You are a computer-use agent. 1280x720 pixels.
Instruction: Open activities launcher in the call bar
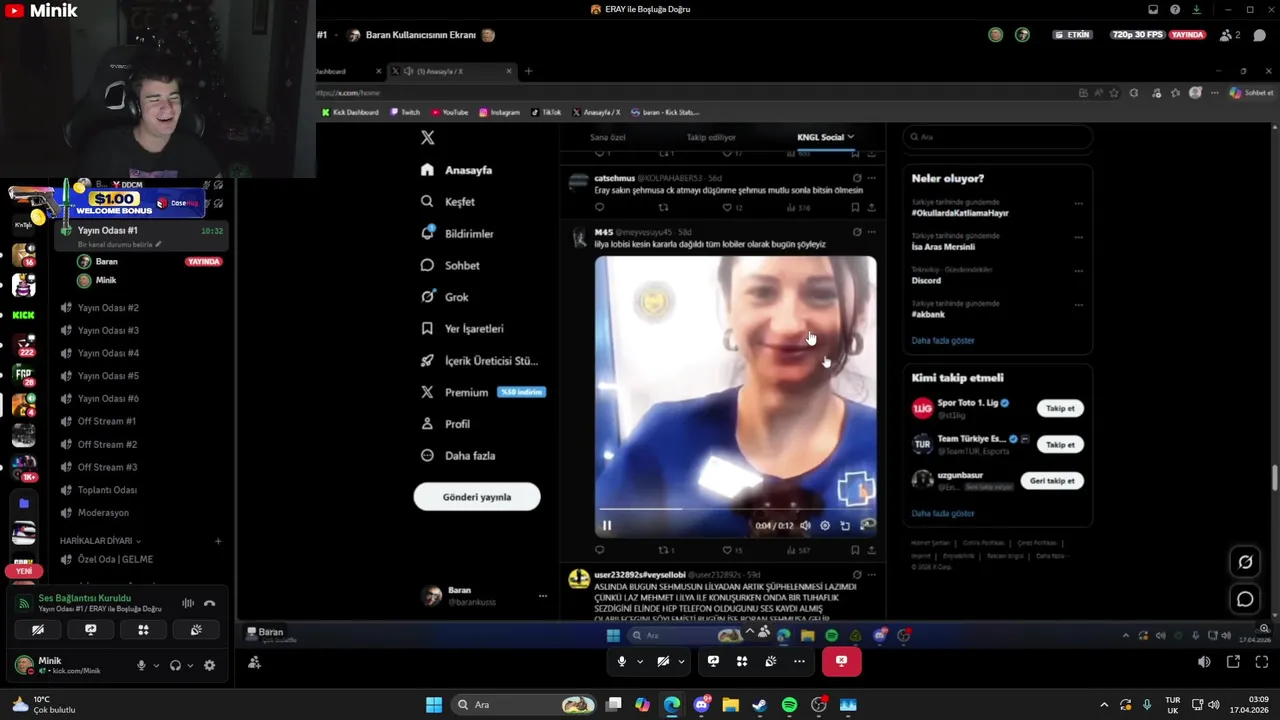742,661
